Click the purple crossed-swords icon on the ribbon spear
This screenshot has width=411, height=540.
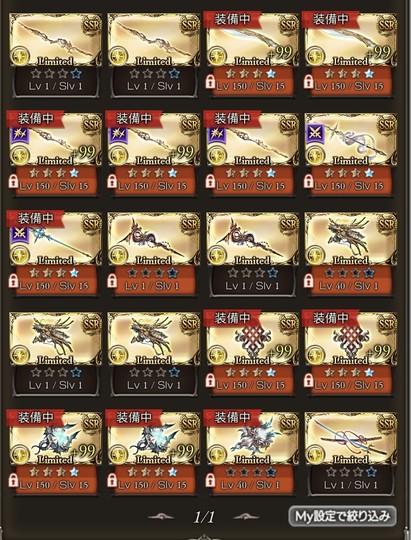click(314, 133)
